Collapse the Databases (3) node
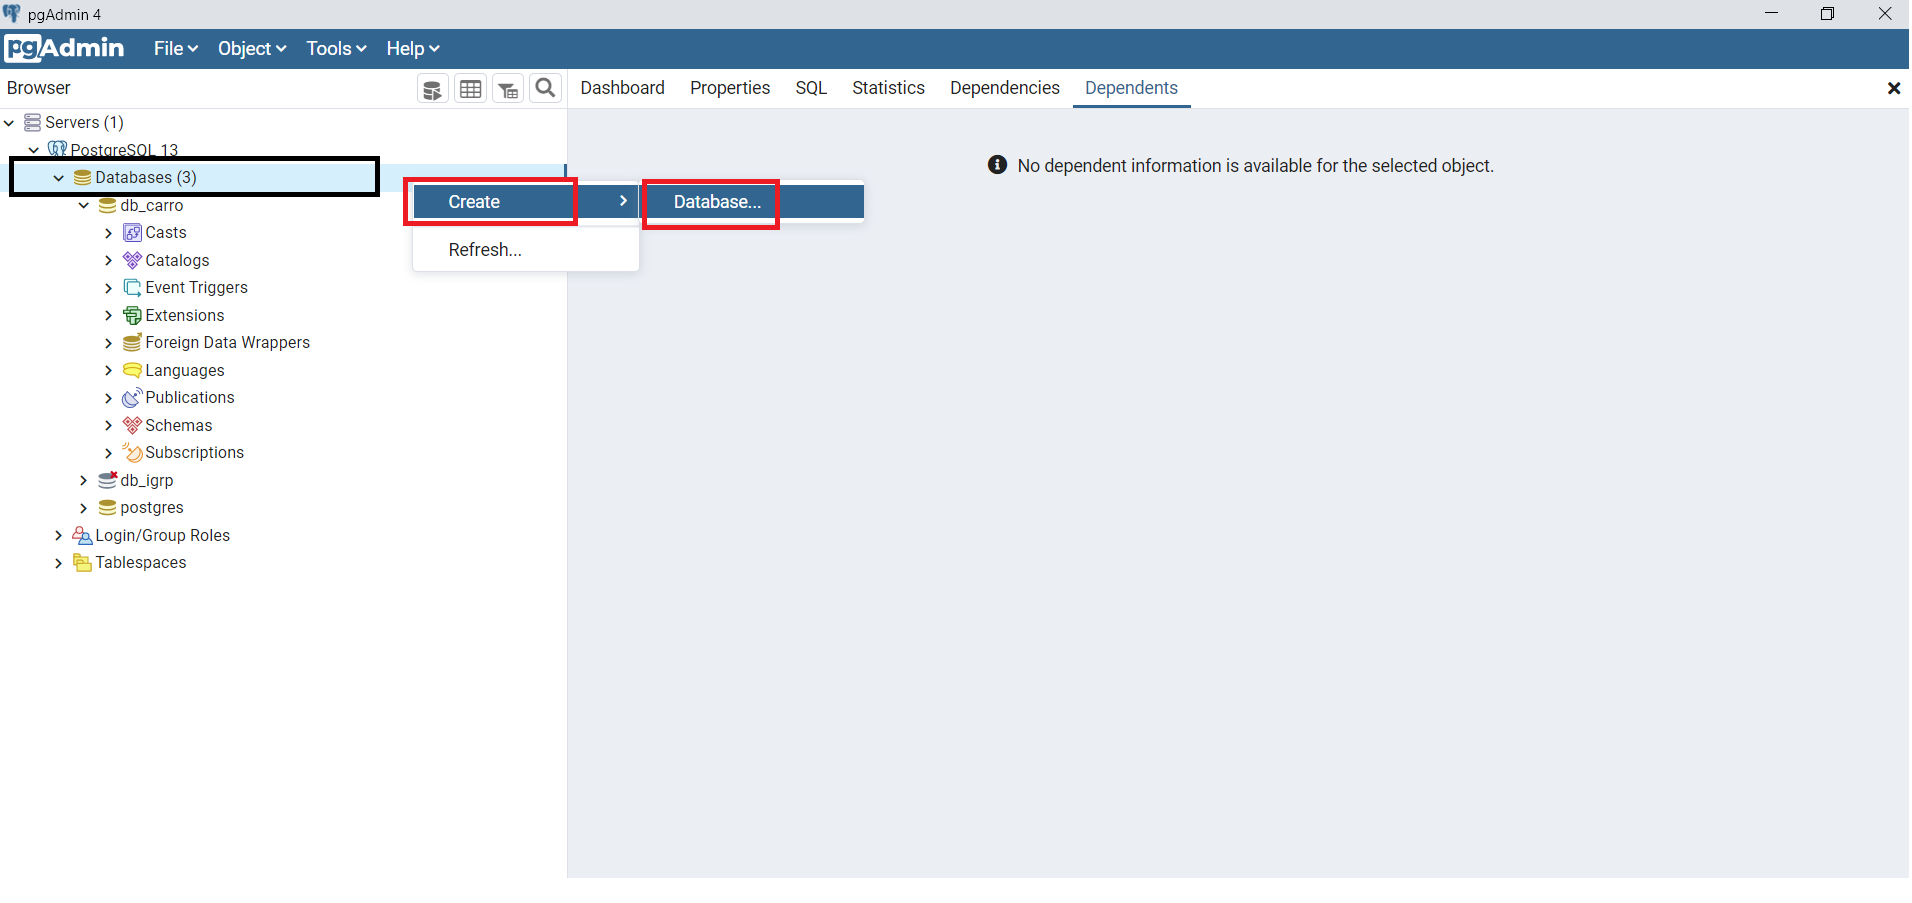Image resolution: width=1912 pixels, height=903 pixels. pyautogui.click(x=59, y=178)
